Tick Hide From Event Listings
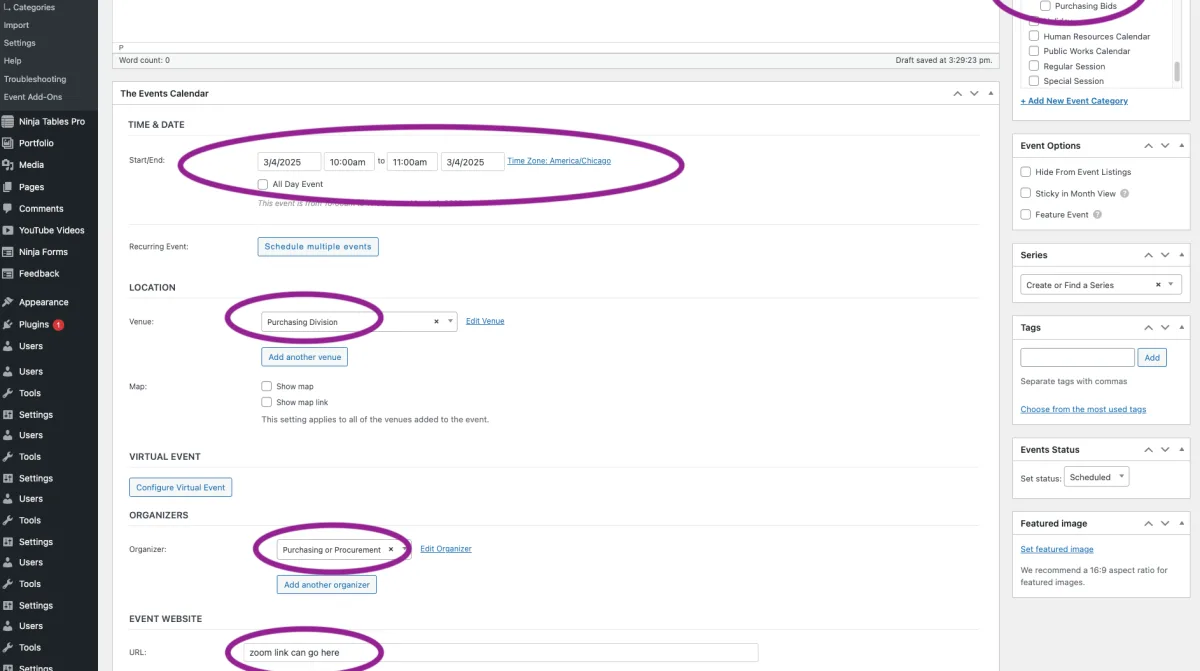 (1026, 172)
